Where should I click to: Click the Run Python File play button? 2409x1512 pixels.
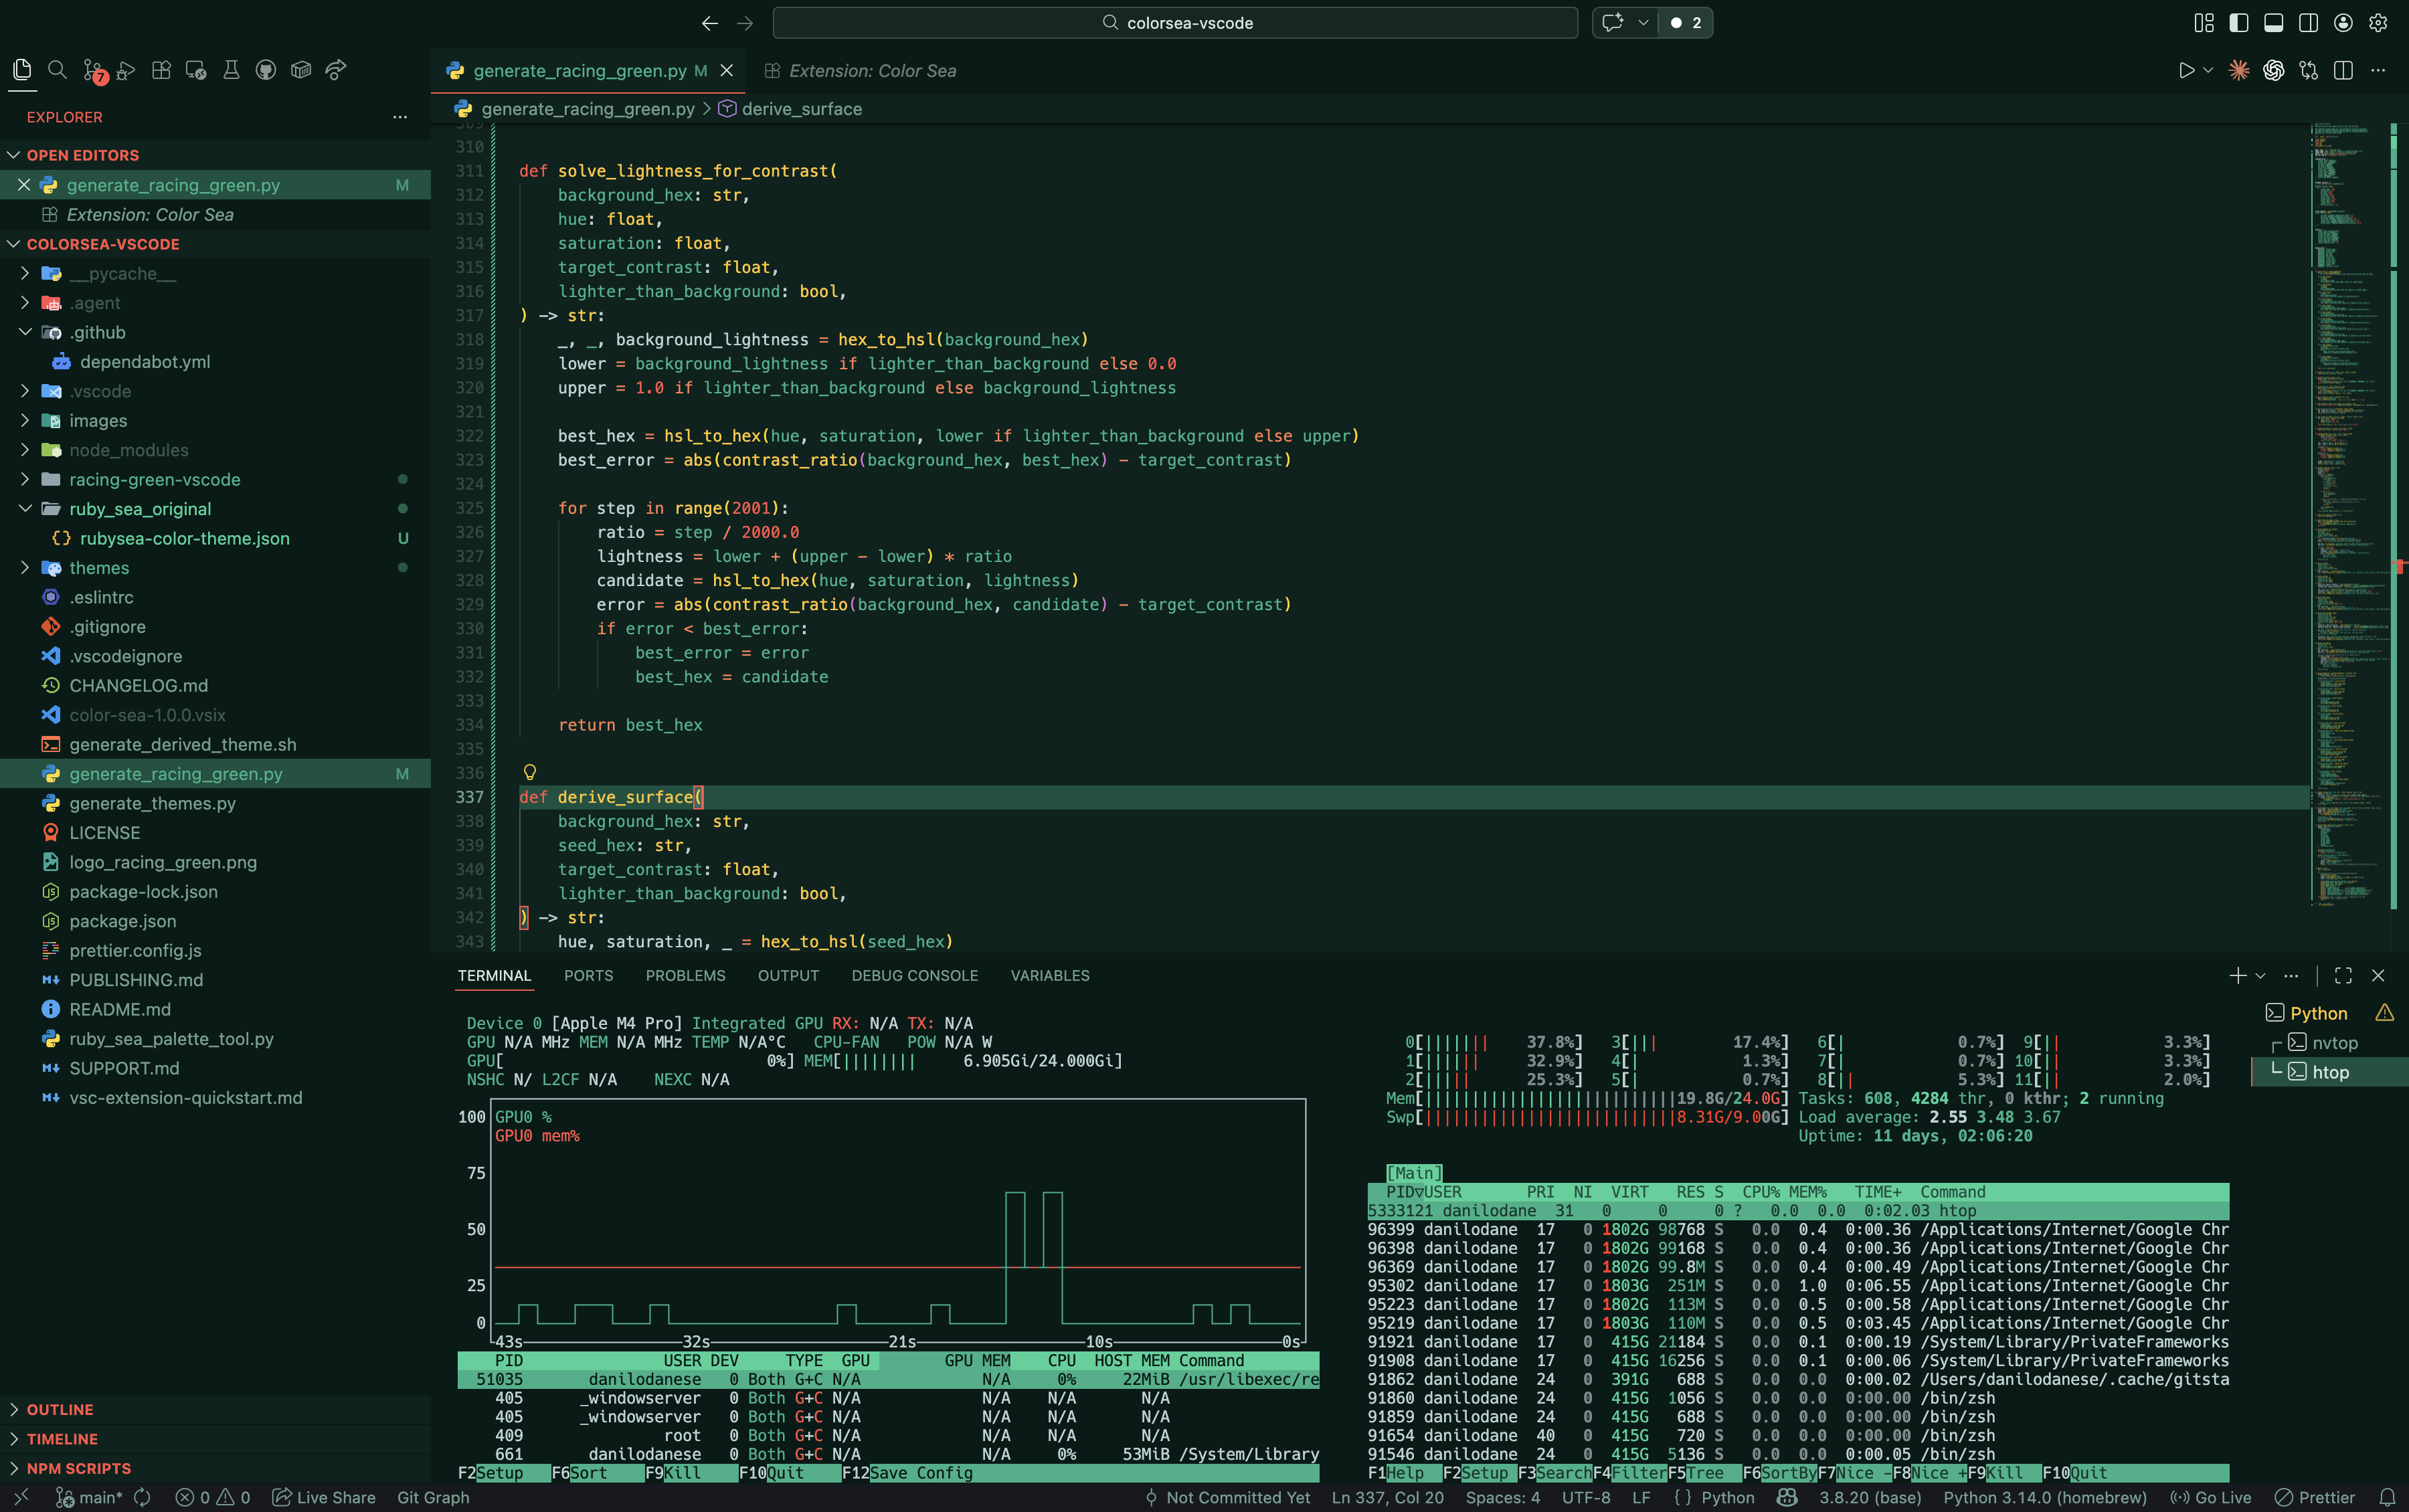(2186, 70)
